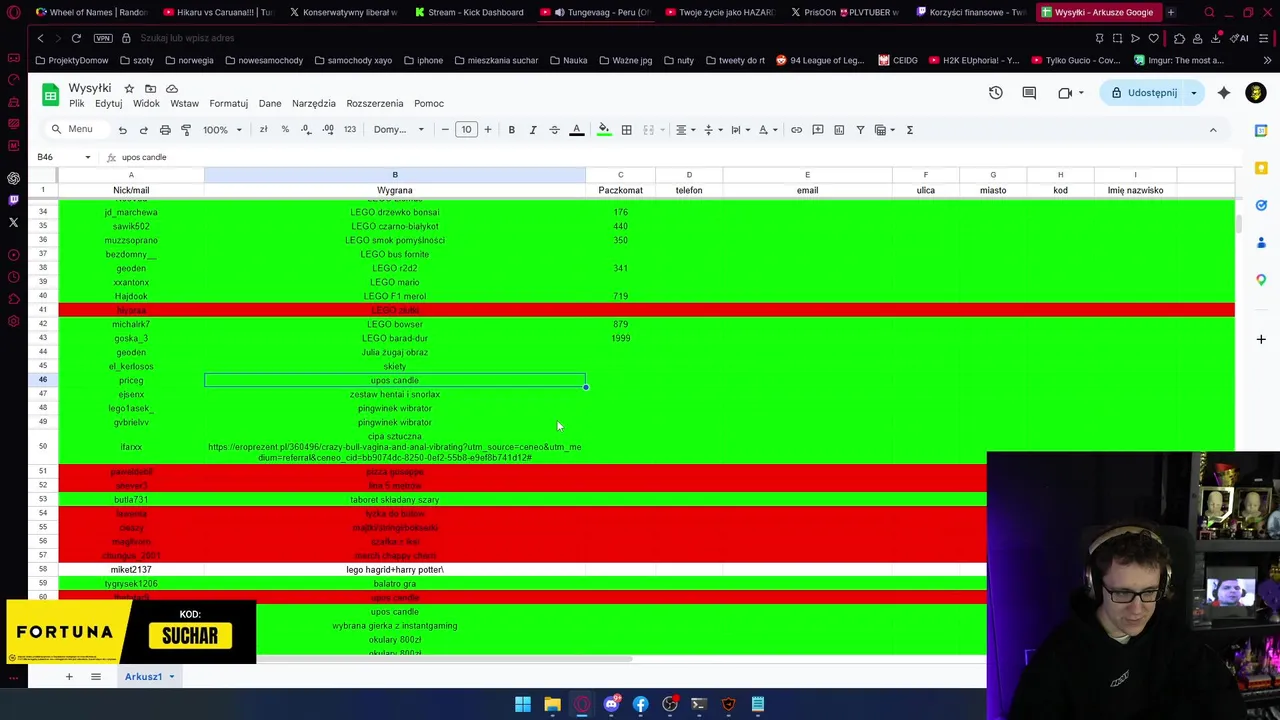Select the cell 'lego hagrid+harry potter'
Screen dimensions: 1280x720
tap(395, 570)
